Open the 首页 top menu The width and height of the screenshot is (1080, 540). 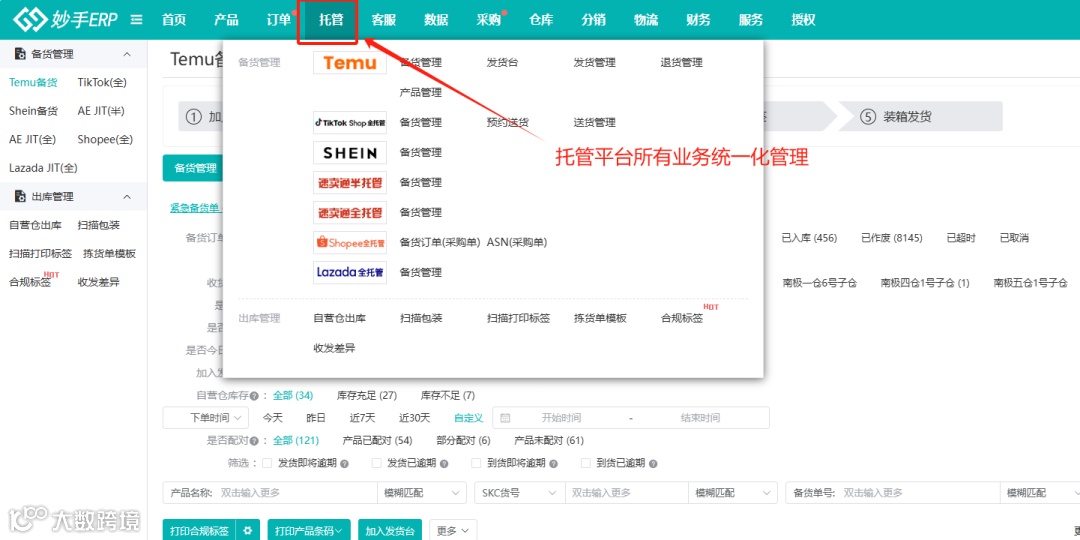(x=174, y=20)
